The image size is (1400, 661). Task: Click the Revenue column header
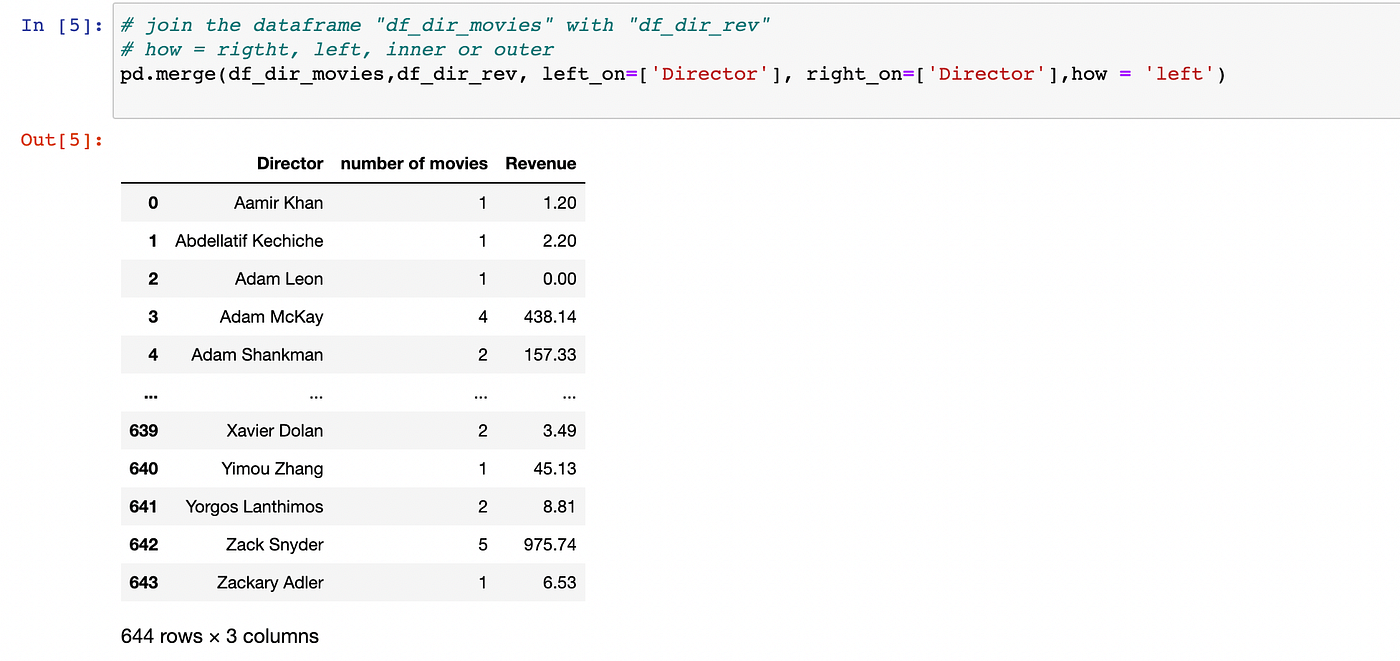click(x=540, y=163)
